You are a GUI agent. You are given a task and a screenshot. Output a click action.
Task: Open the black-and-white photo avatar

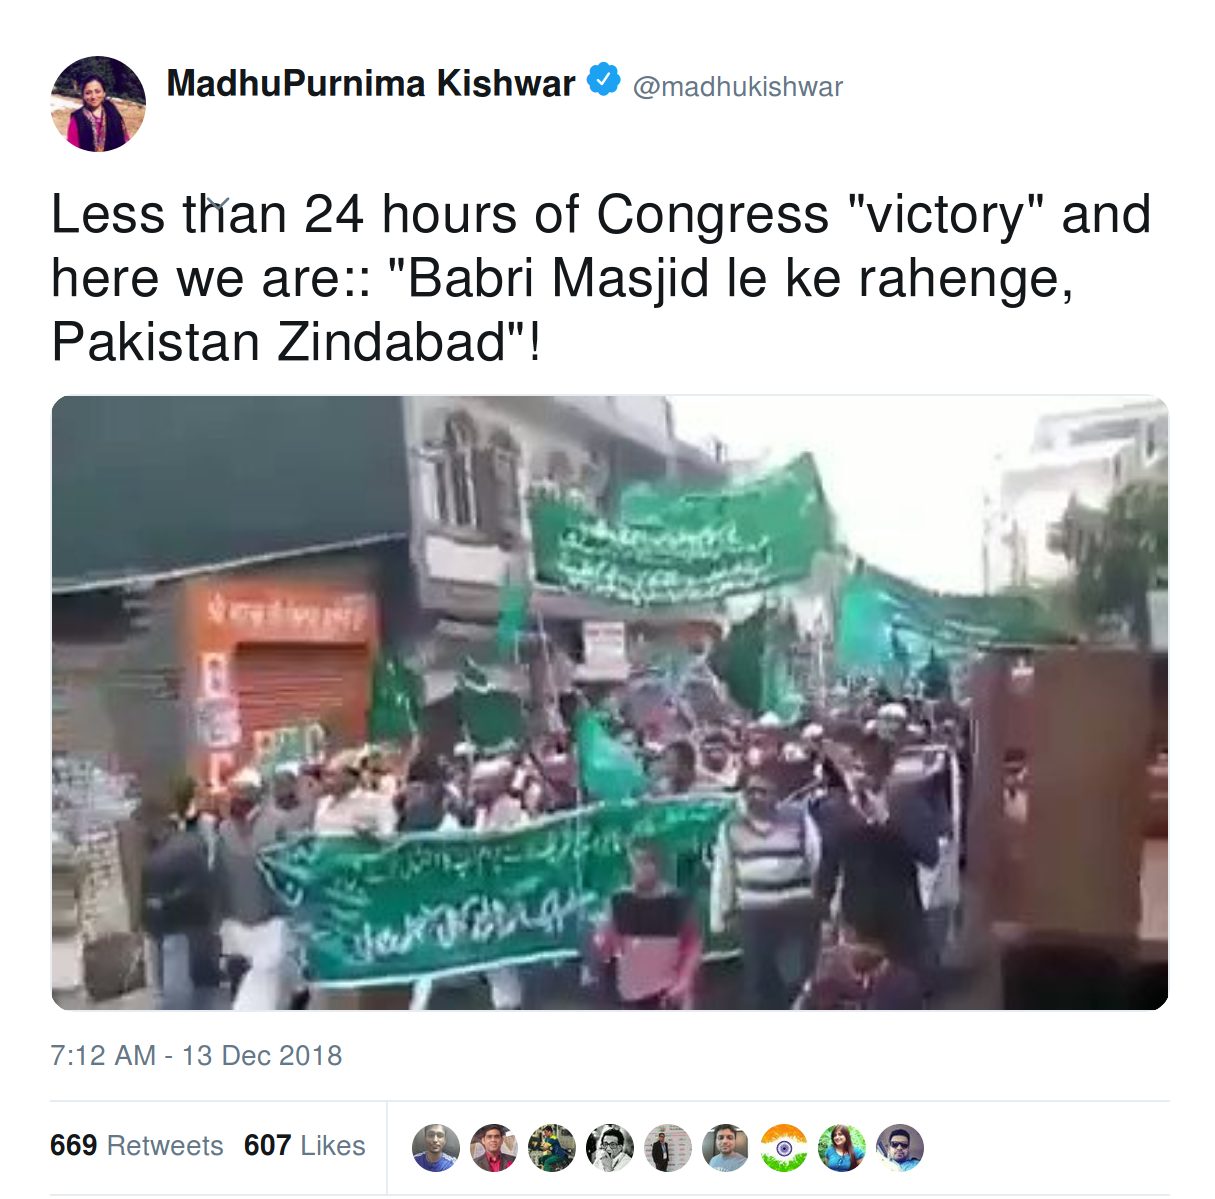coord(610,1148)
